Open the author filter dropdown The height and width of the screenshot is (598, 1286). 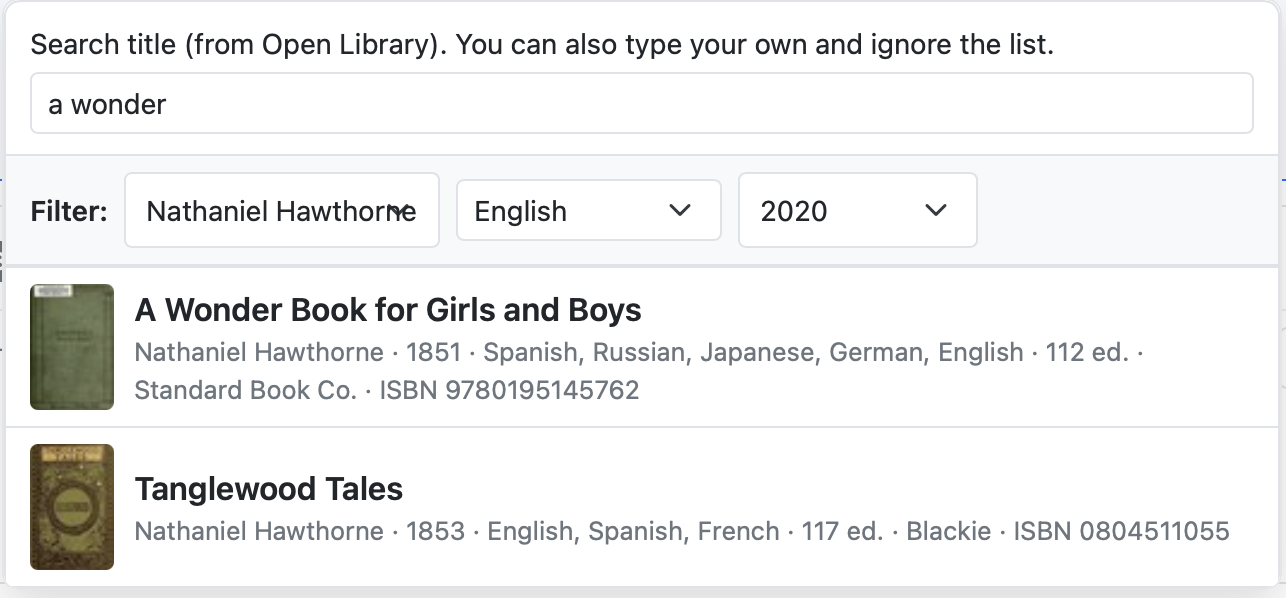[x=281, y=211]
